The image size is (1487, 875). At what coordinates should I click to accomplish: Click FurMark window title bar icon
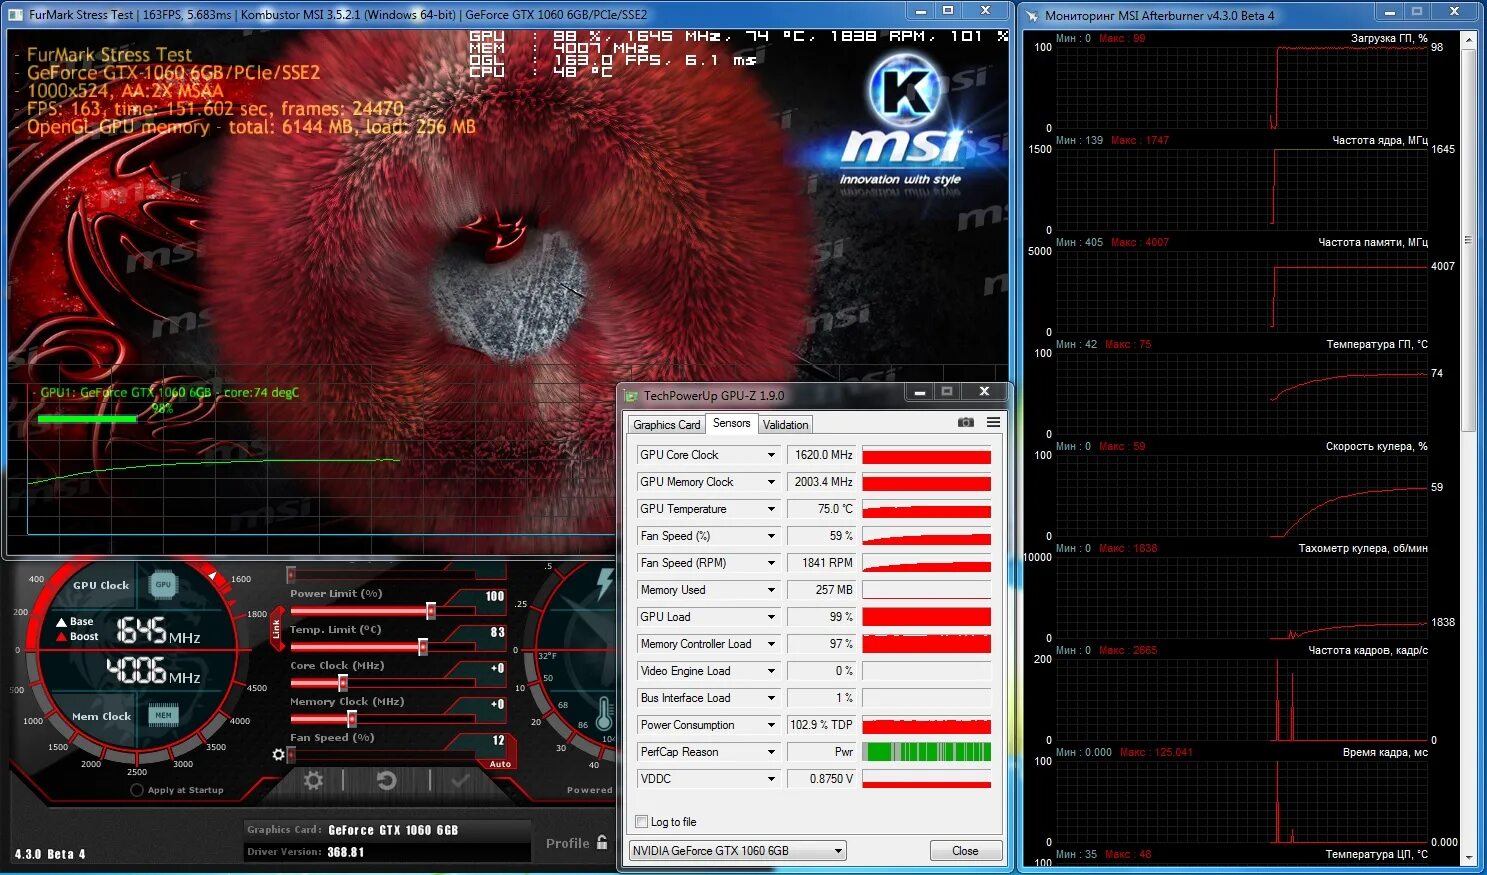[x=16, y=14]
